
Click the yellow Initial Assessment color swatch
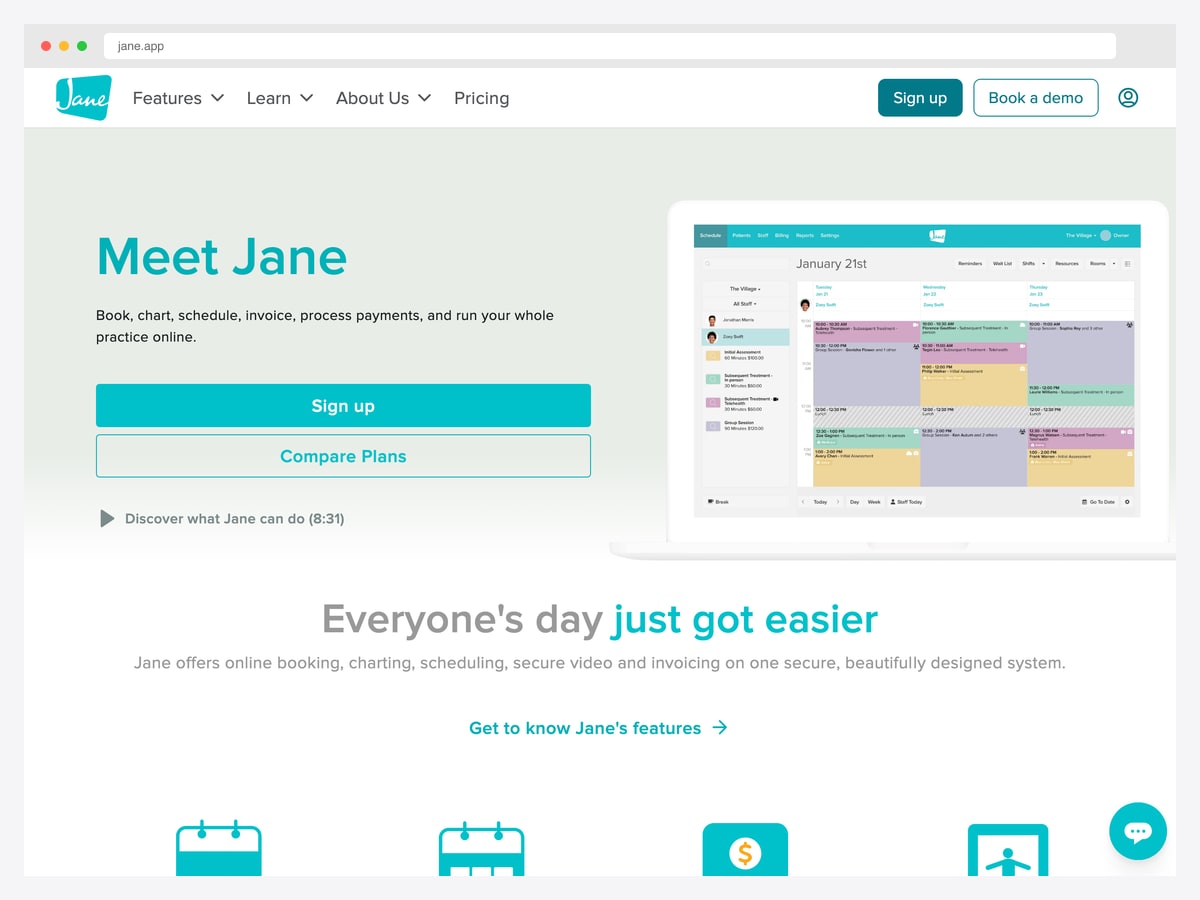tap(713, 356)
